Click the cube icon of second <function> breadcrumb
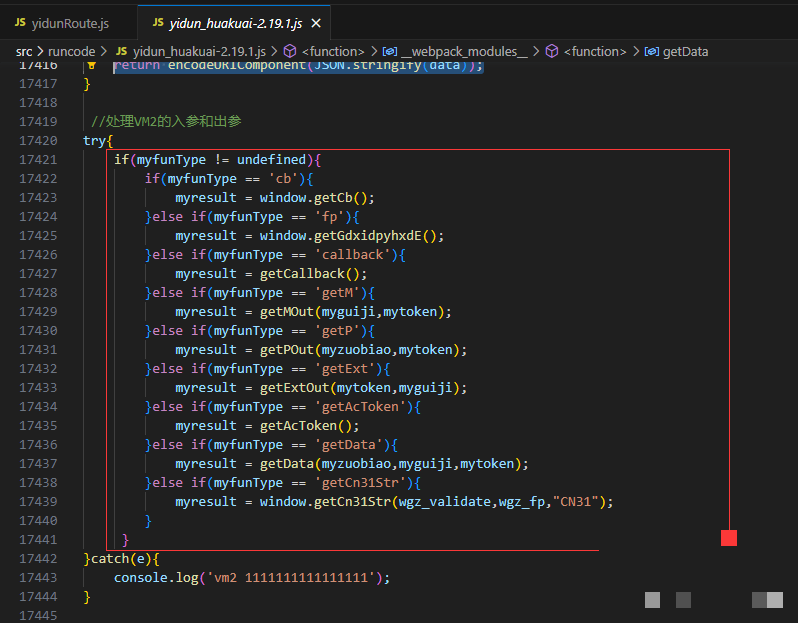This screenshot has width=798, height=623. [x=551, y=51]
